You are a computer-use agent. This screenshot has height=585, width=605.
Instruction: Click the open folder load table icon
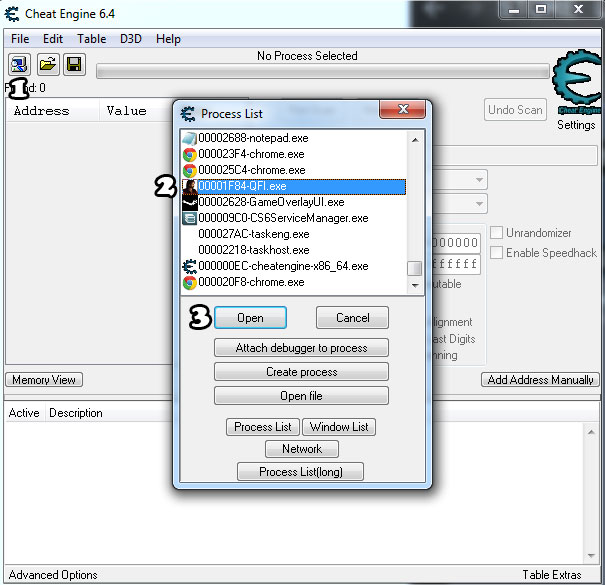(x=48, y=64)
